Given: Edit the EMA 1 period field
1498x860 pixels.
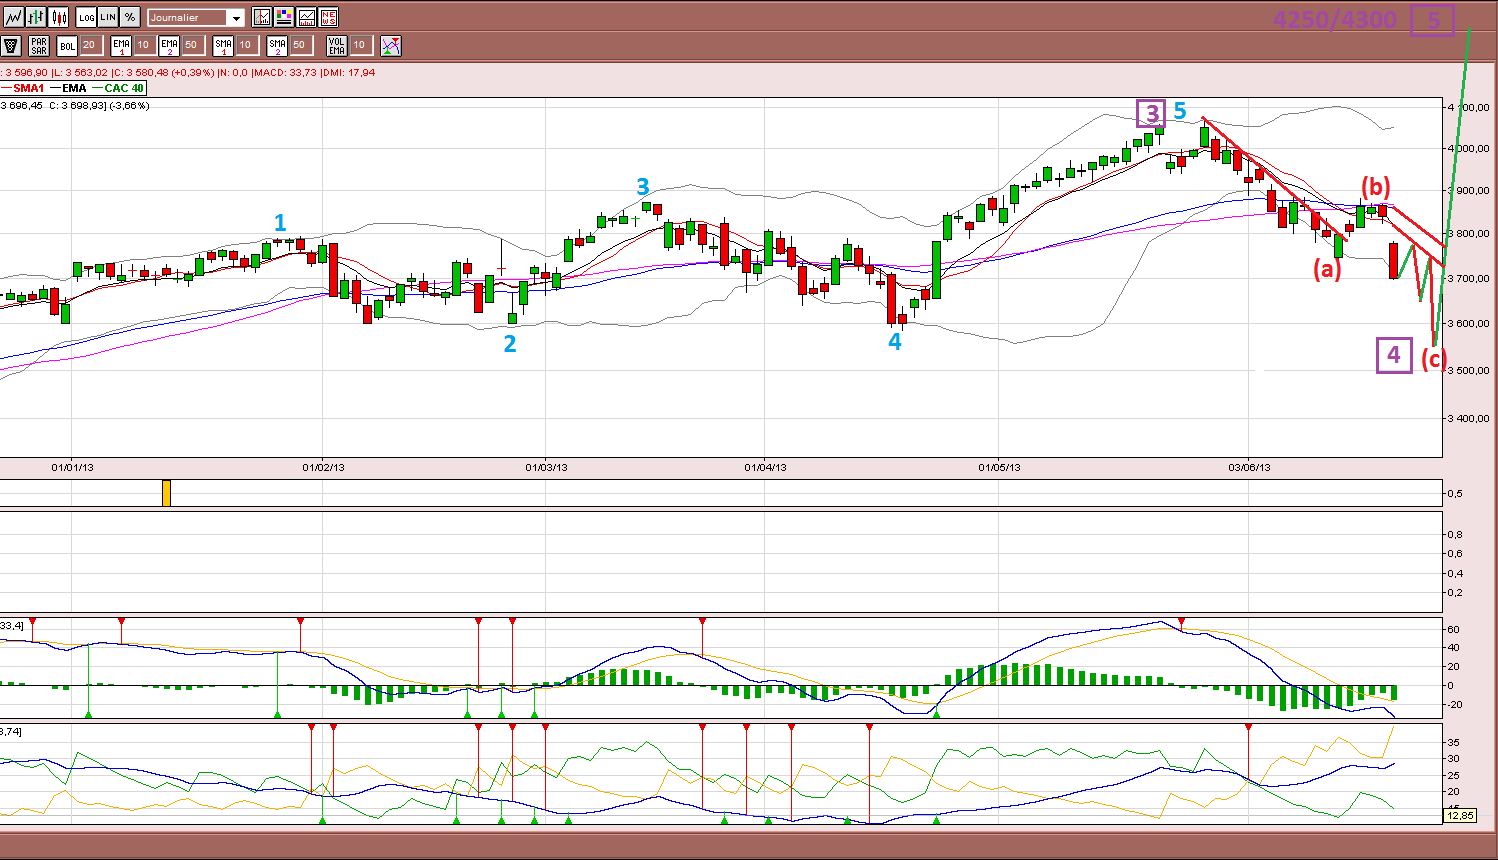Looking at the screenshot, I should [144, 45].
